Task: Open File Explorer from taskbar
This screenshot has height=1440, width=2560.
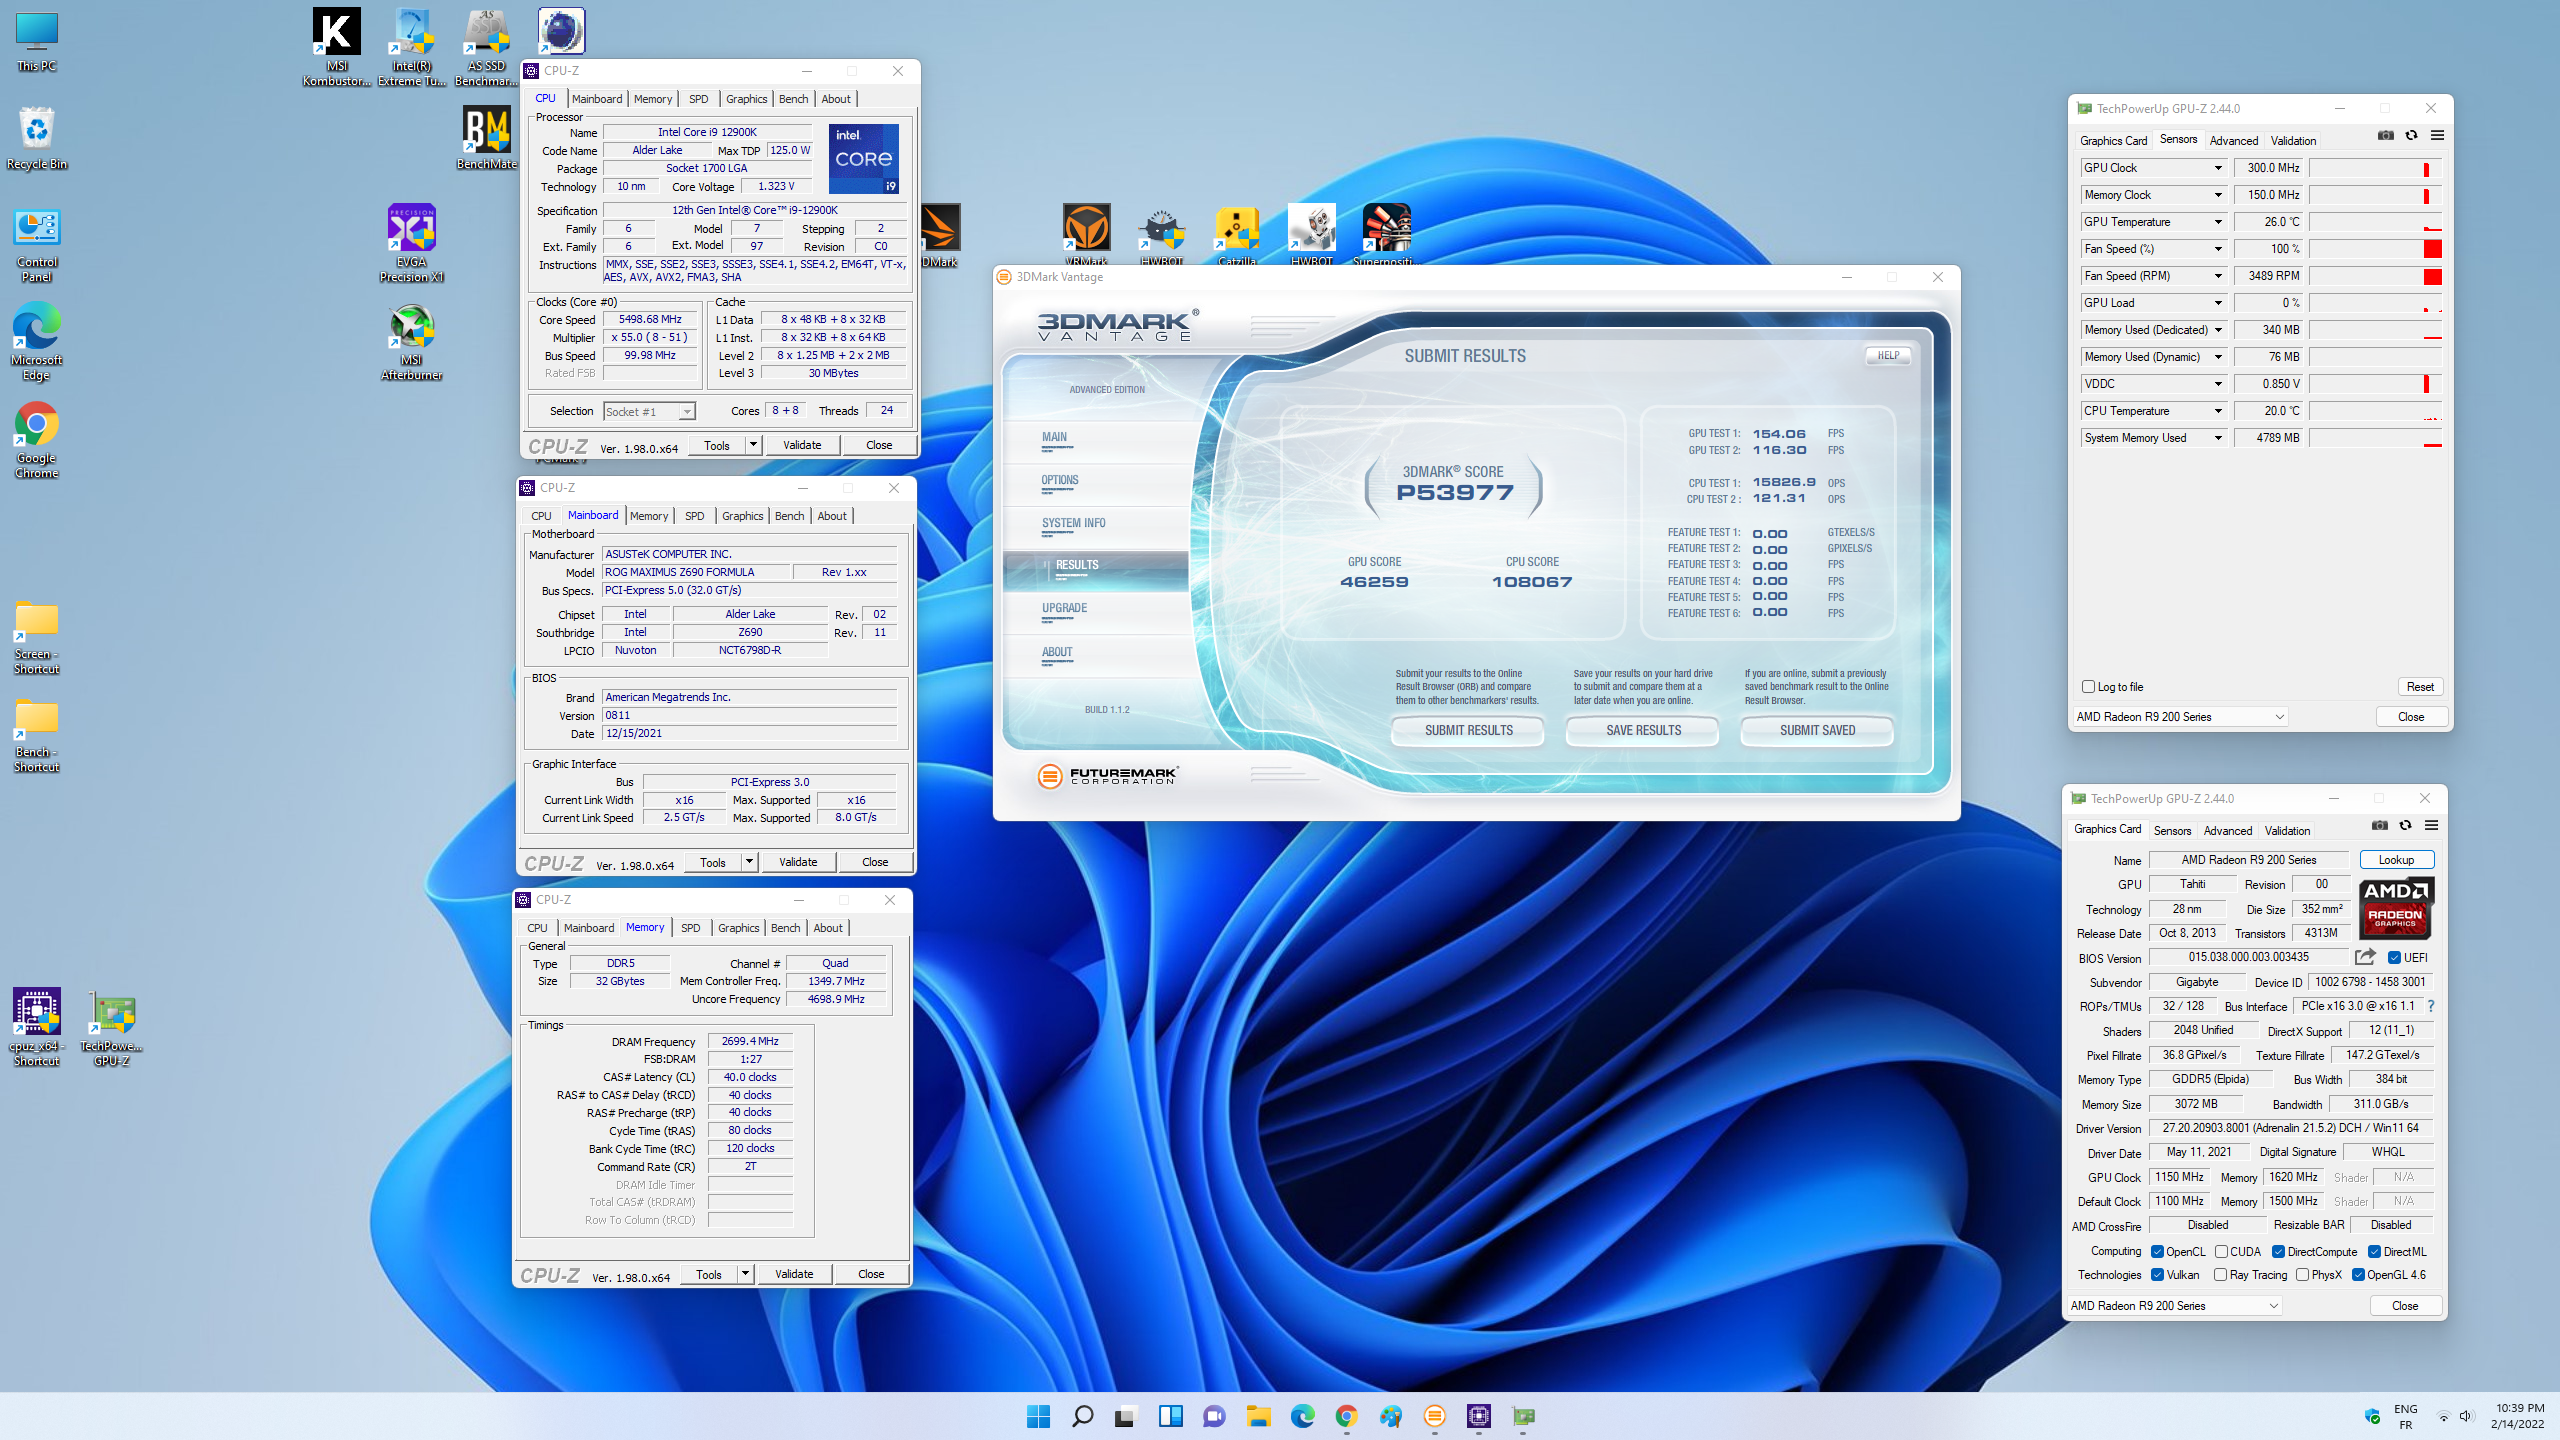Action: point(1258,1416)
